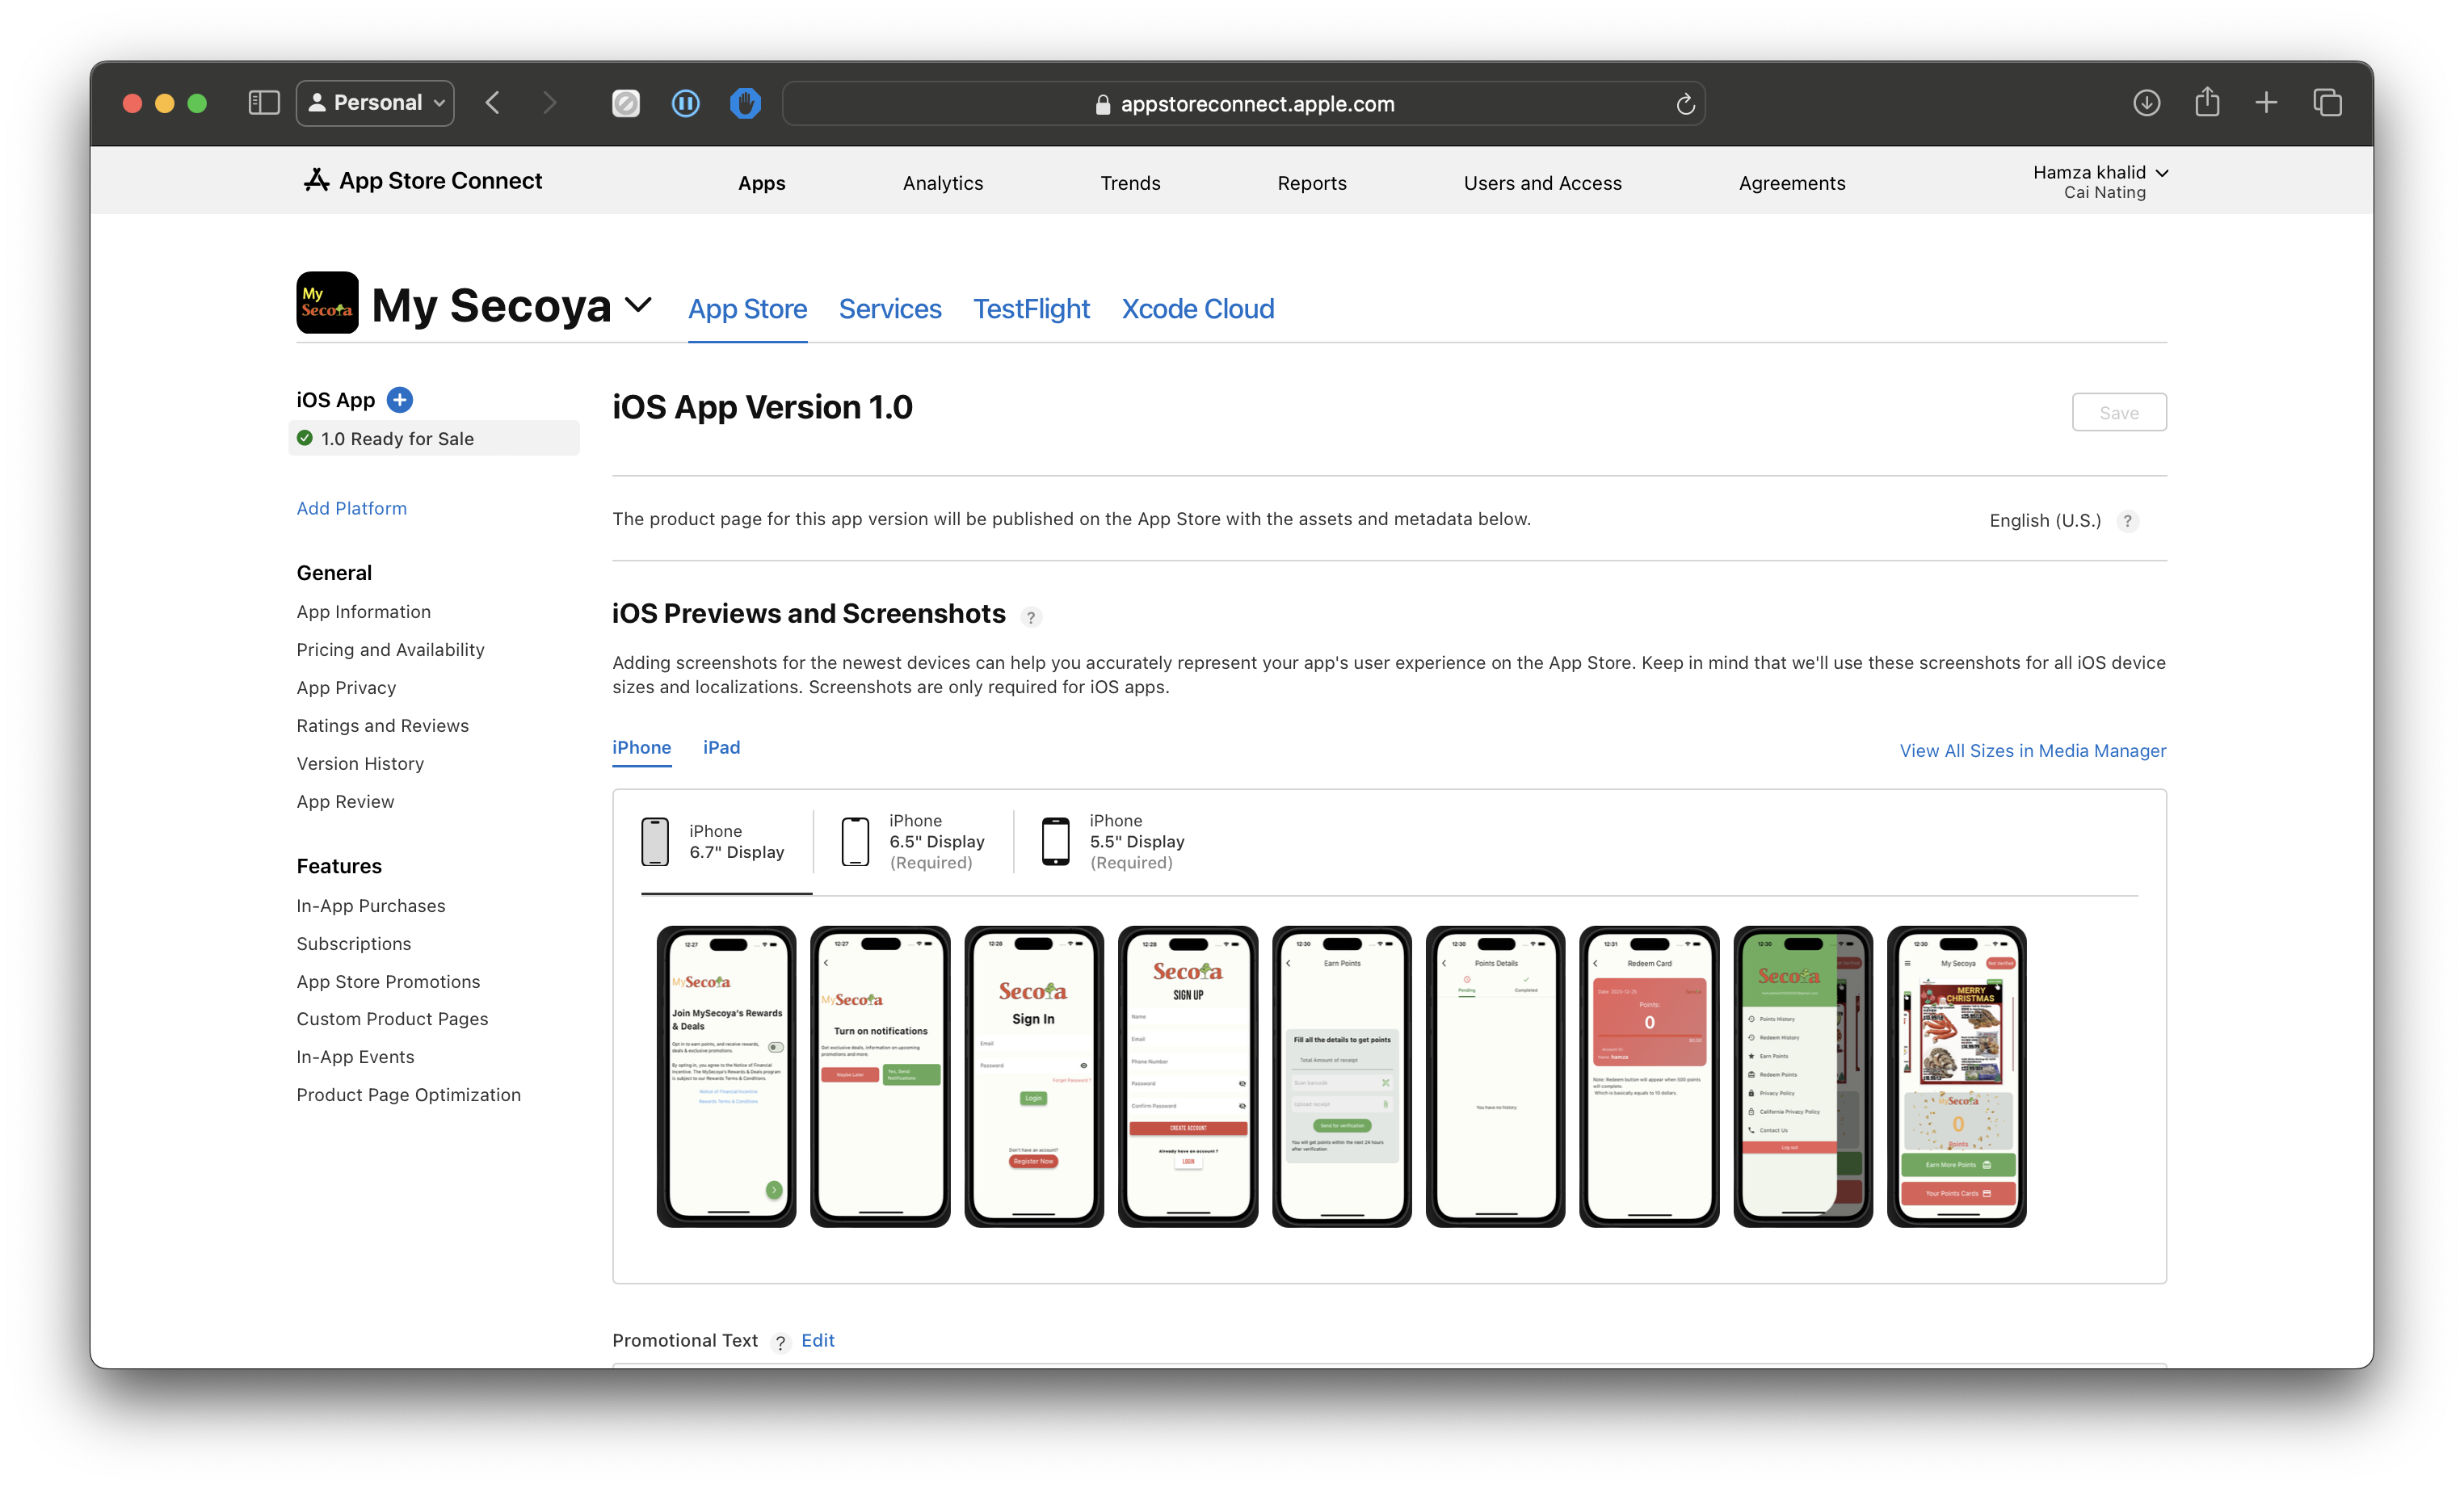
Task: Add a new iOS App version with plus
Action: click(400, 400)
